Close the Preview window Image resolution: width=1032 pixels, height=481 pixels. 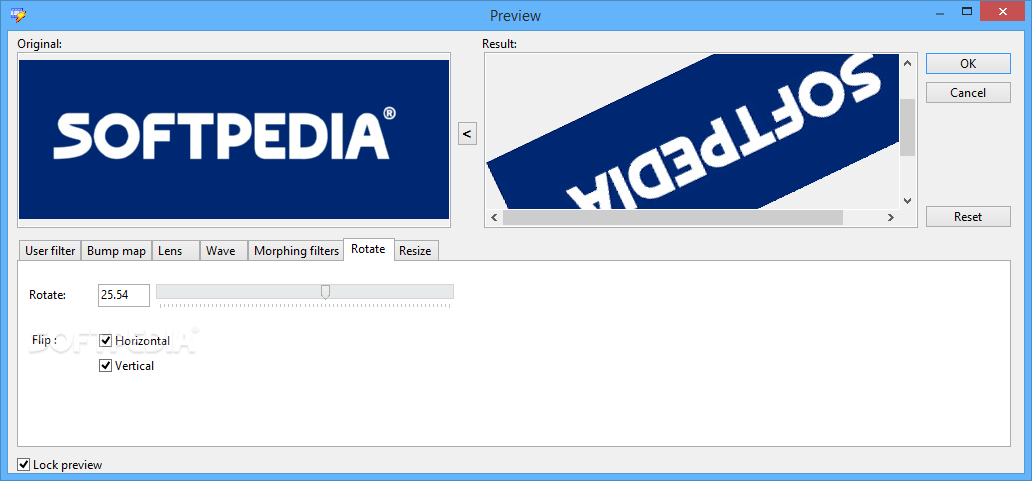[x=1002, y=11]
